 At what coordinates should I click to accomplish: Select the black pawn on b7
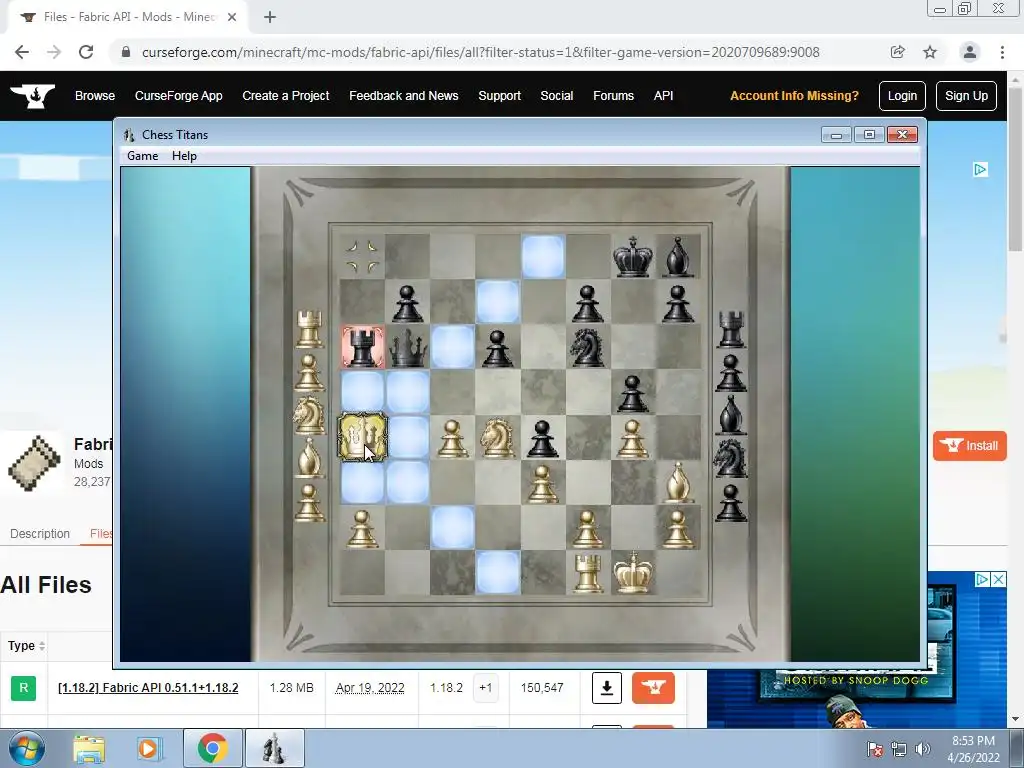[x=408, y=303]
